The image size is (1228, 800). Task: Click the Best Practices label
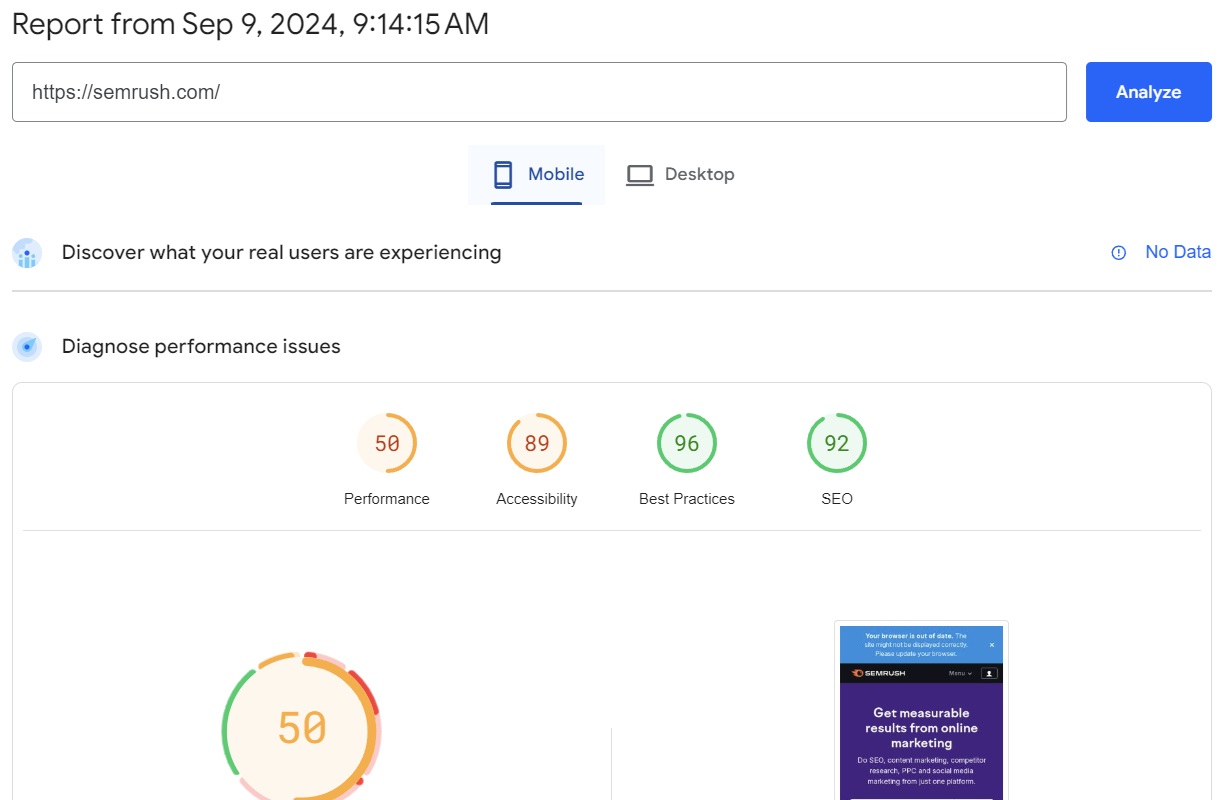[686, 498]
